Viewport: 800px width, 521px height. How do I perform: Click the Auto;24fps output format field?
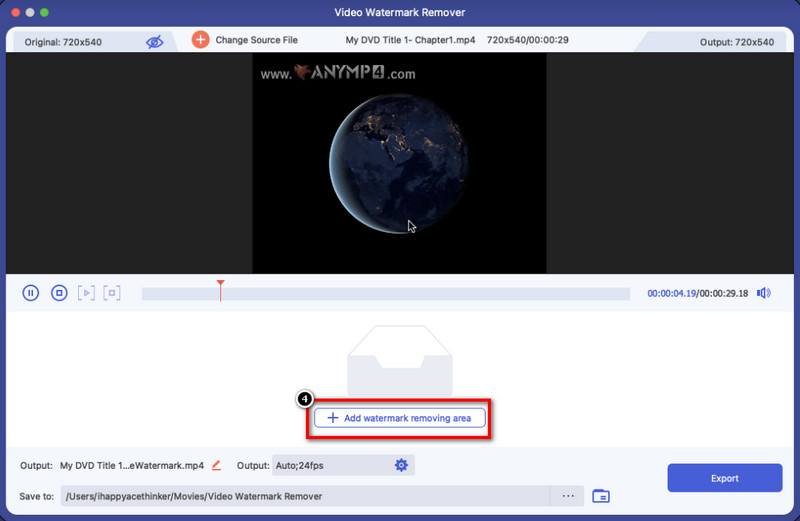click(343, 465)
